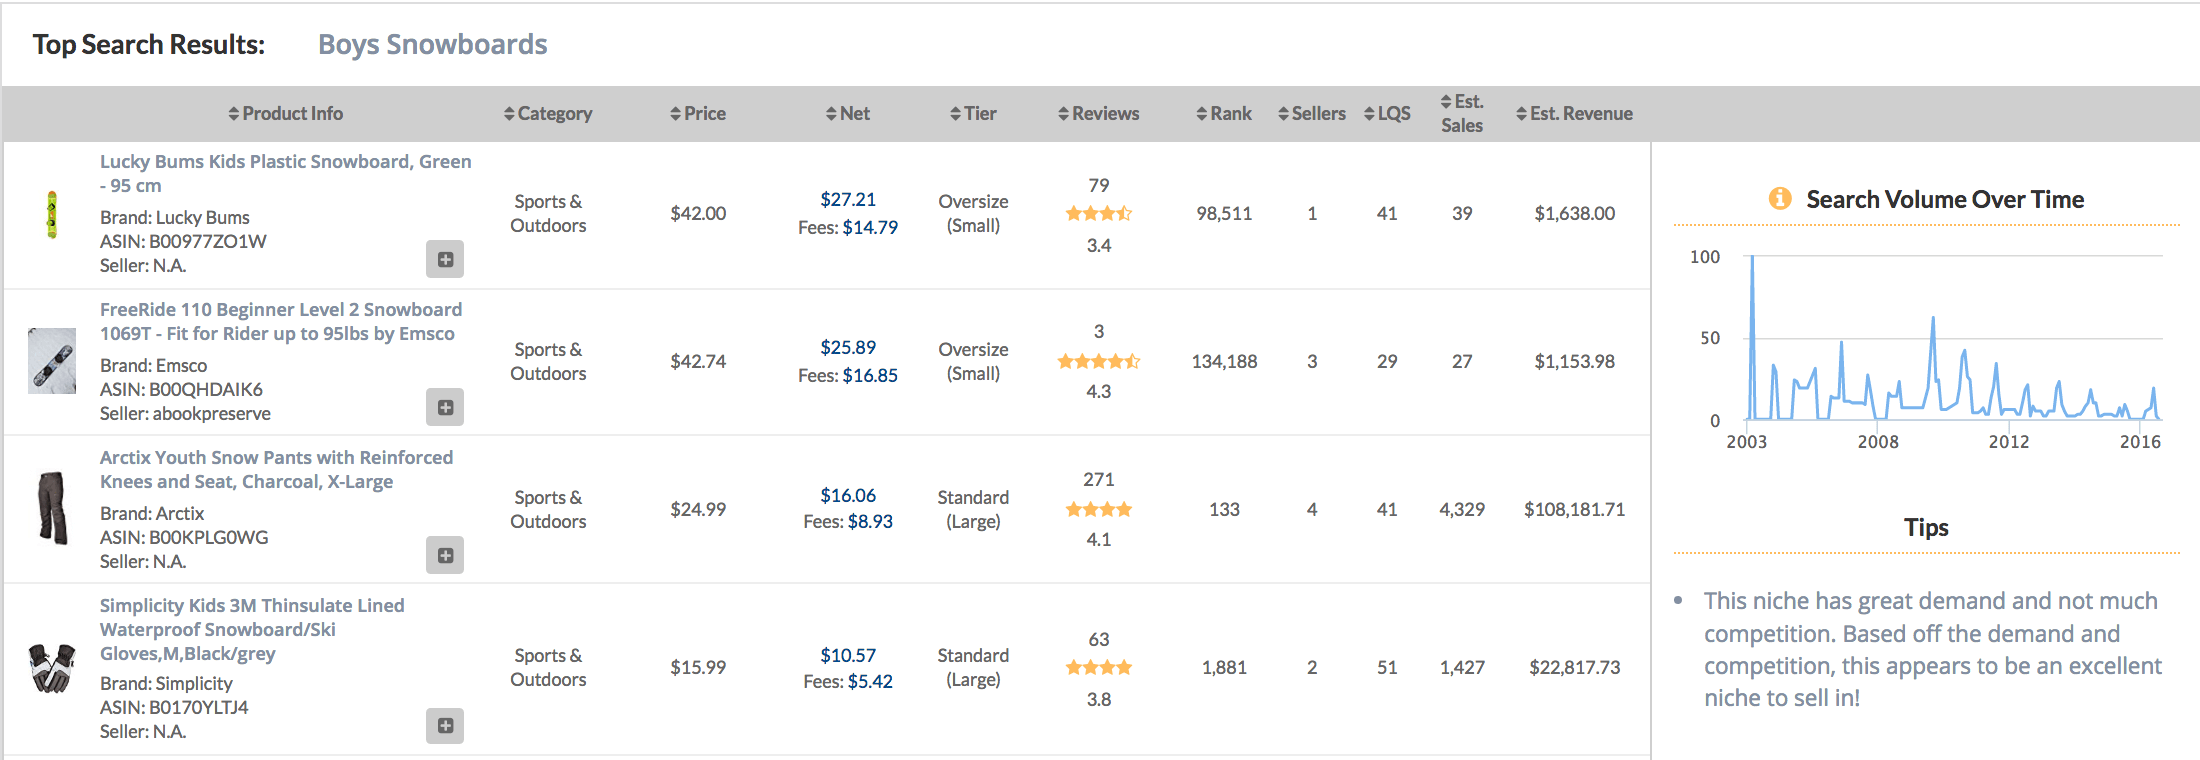2200x760 pixels.
Task: Open Lucky Bums Kids Plastic Snowboard link
Action: (286, 173)
